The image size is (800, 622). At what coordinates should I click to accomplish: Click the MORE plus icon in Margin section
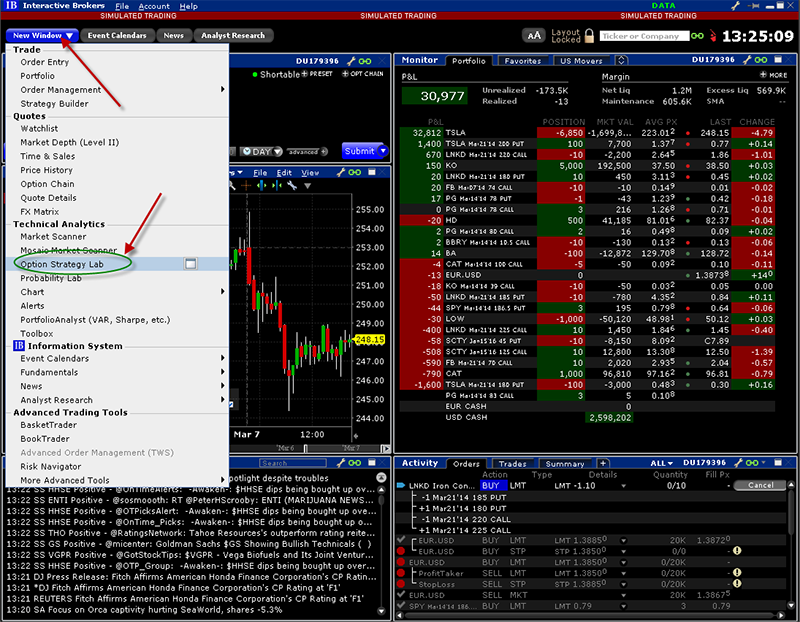tap(763, 74)
